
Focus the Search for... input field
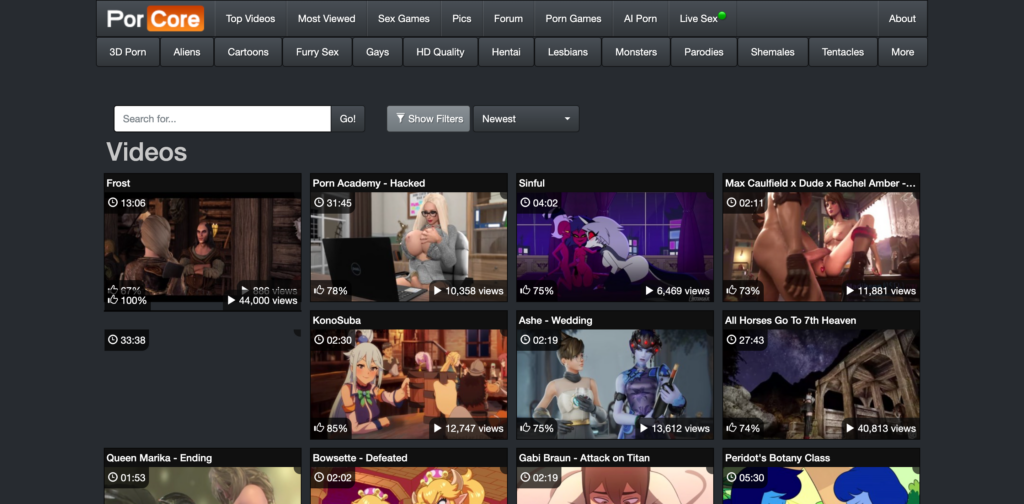(x=223, y=119)
